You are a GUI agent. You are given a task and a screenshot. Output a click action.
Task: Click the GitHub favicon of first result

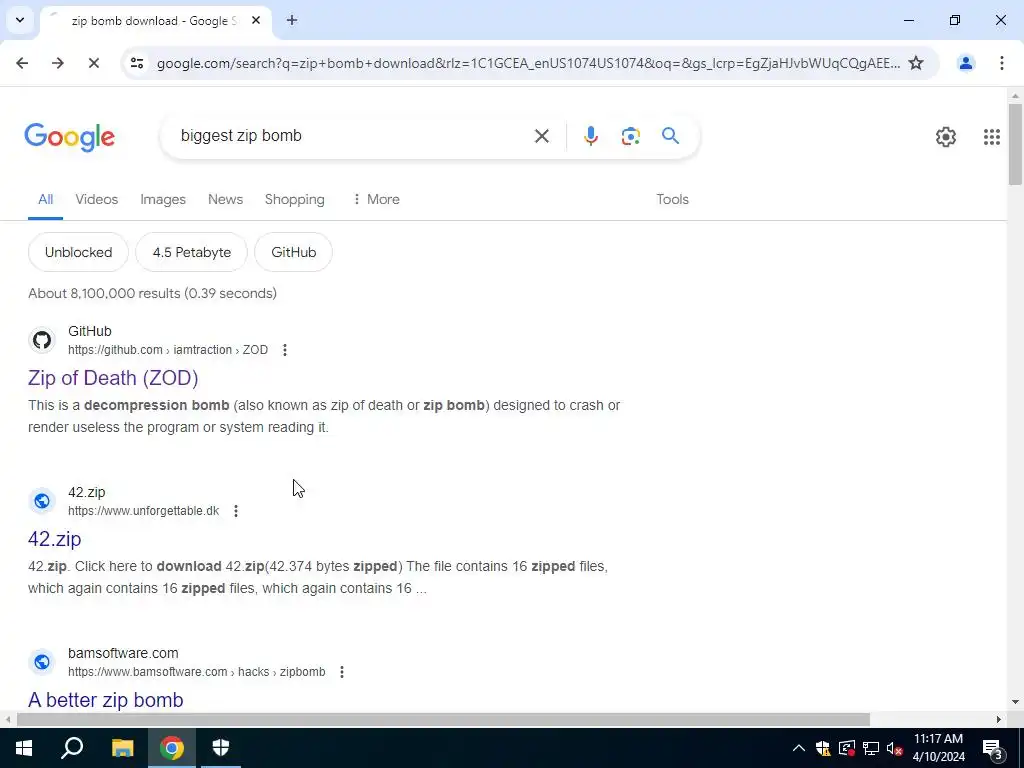tap(42, 340)
